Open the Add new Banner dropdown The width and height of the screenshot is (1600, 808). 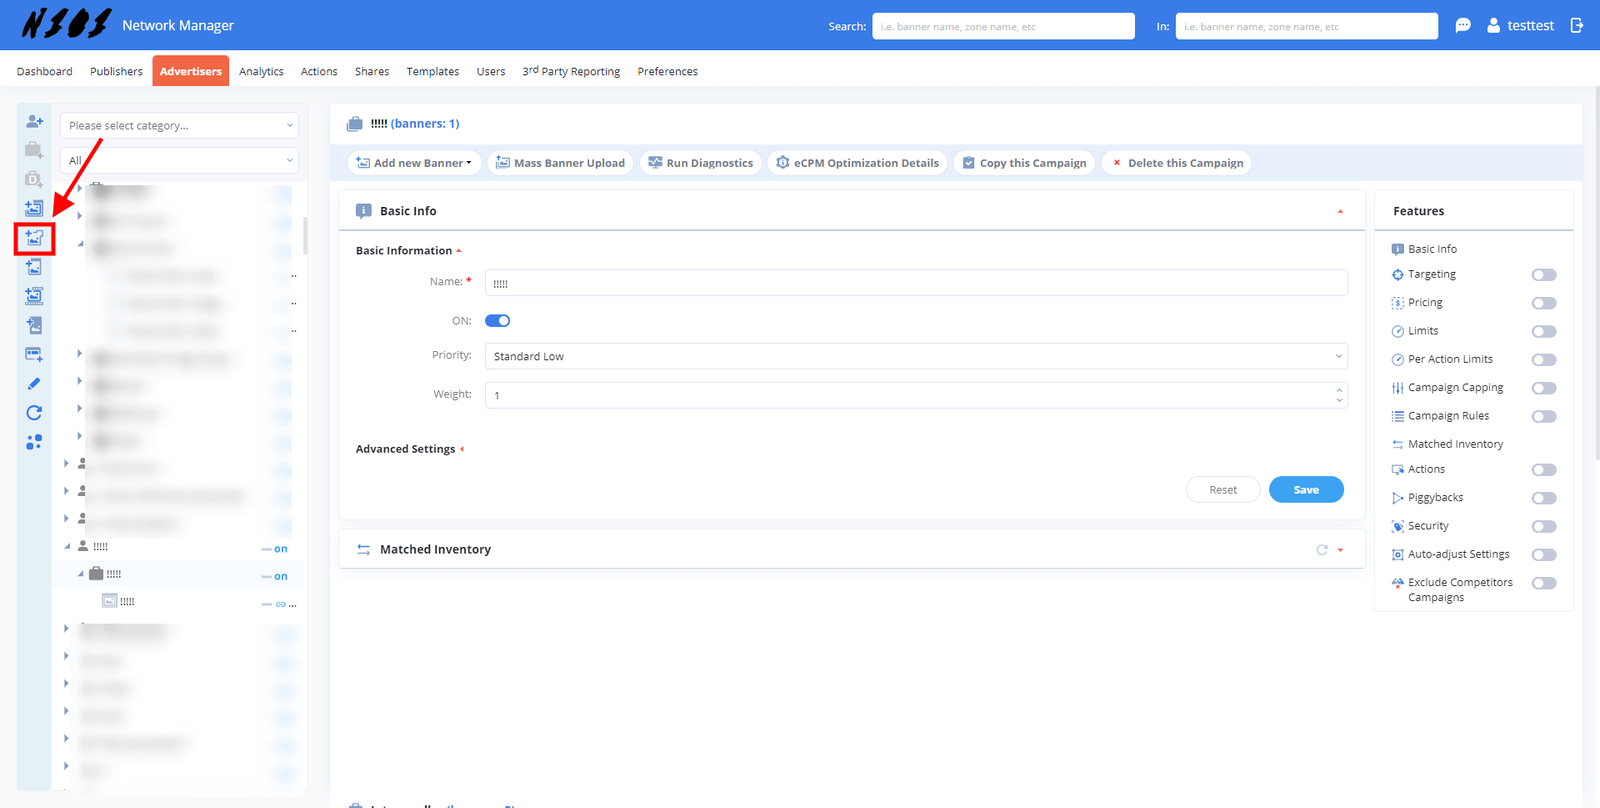click(415, 163)
